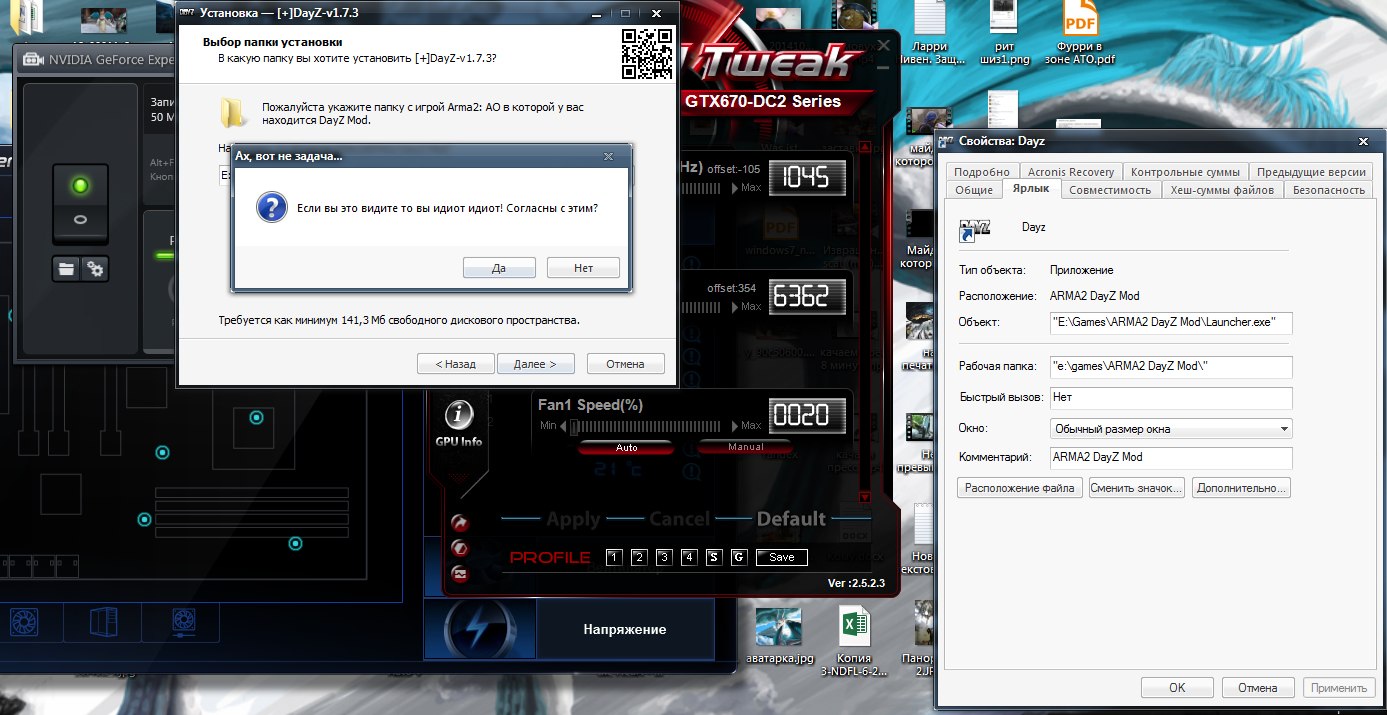
Task: Select the fan icon with a stand underneath
Action: point(184,624)
